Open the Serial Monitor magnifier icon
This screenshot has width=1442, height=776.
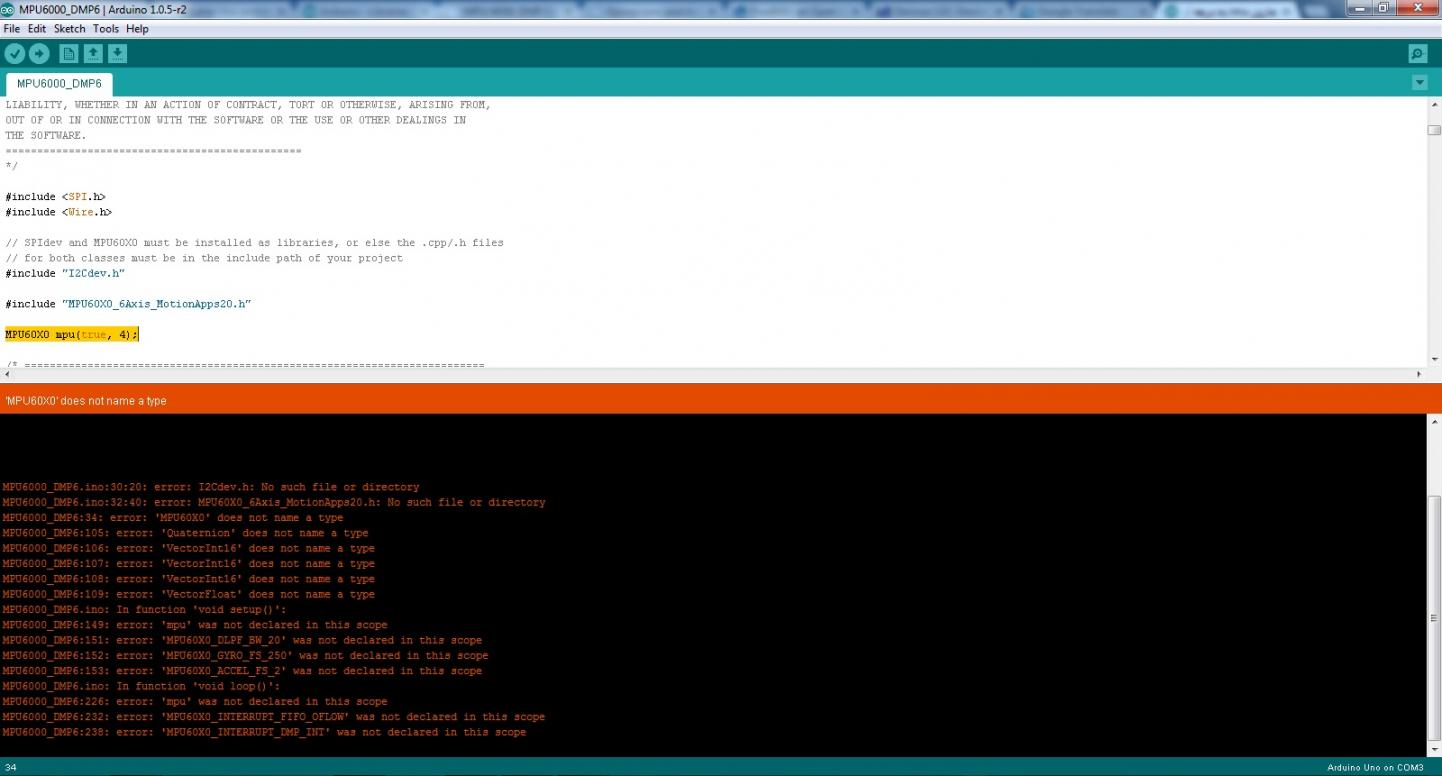pyautogui.click(x=1417, y=54)
